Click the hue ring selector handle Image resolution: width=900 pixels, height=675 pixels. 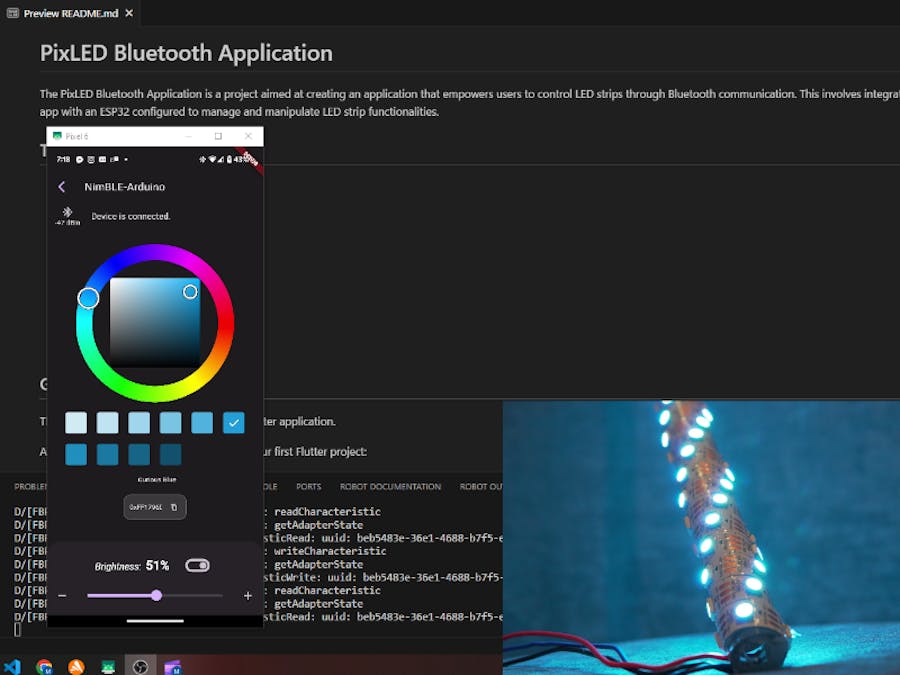pos(88,298)
